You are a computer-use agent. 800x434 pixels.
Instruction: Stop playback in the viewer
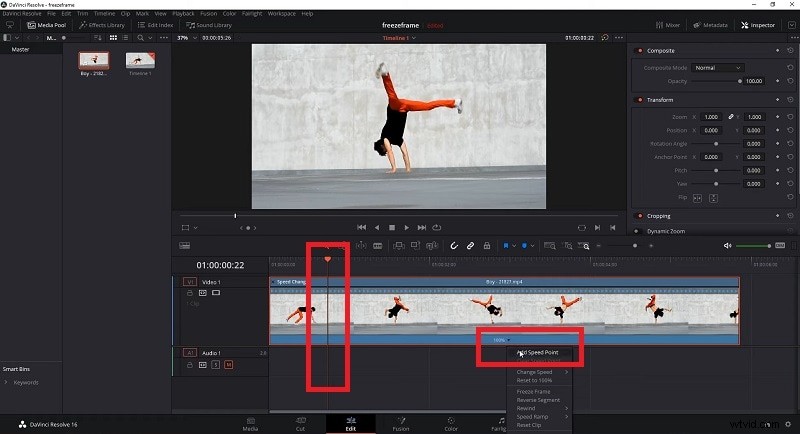392,227
